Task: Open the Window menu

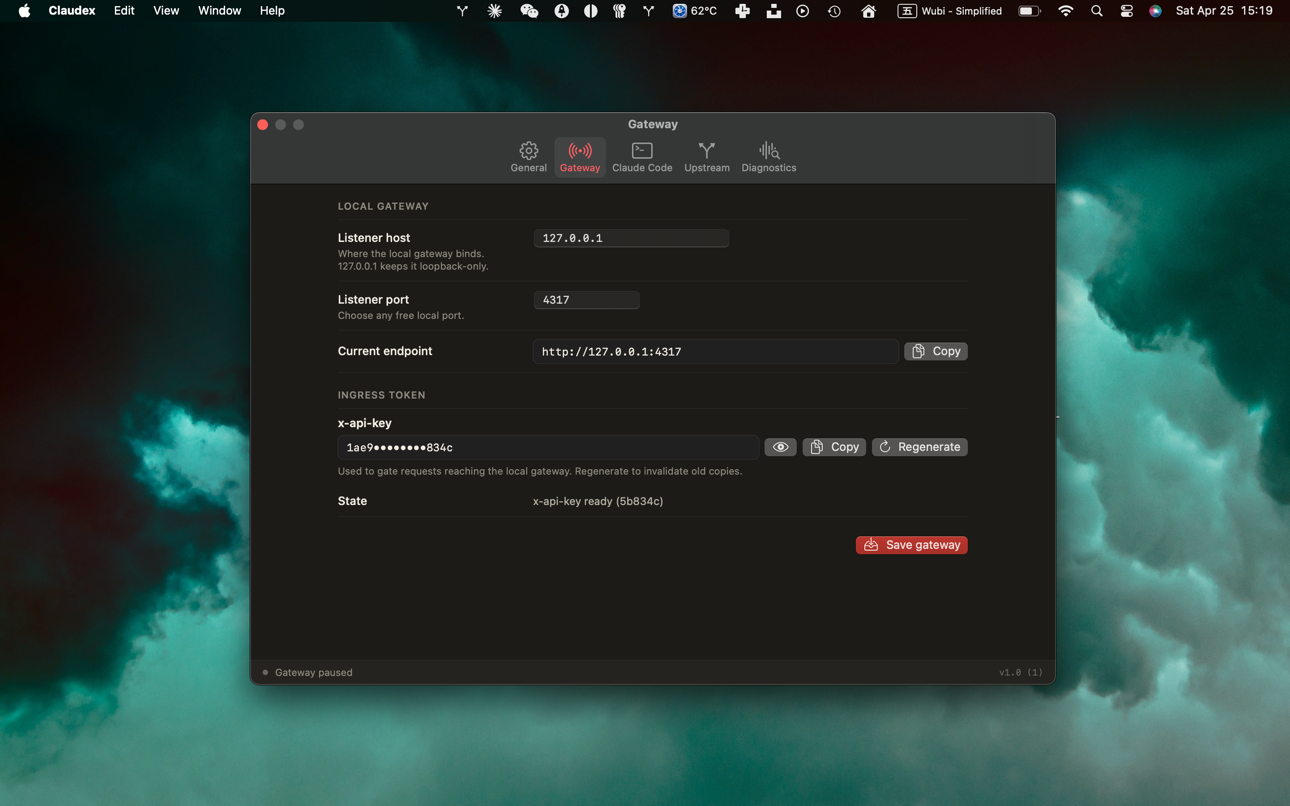Action: (x=219, y=11)
